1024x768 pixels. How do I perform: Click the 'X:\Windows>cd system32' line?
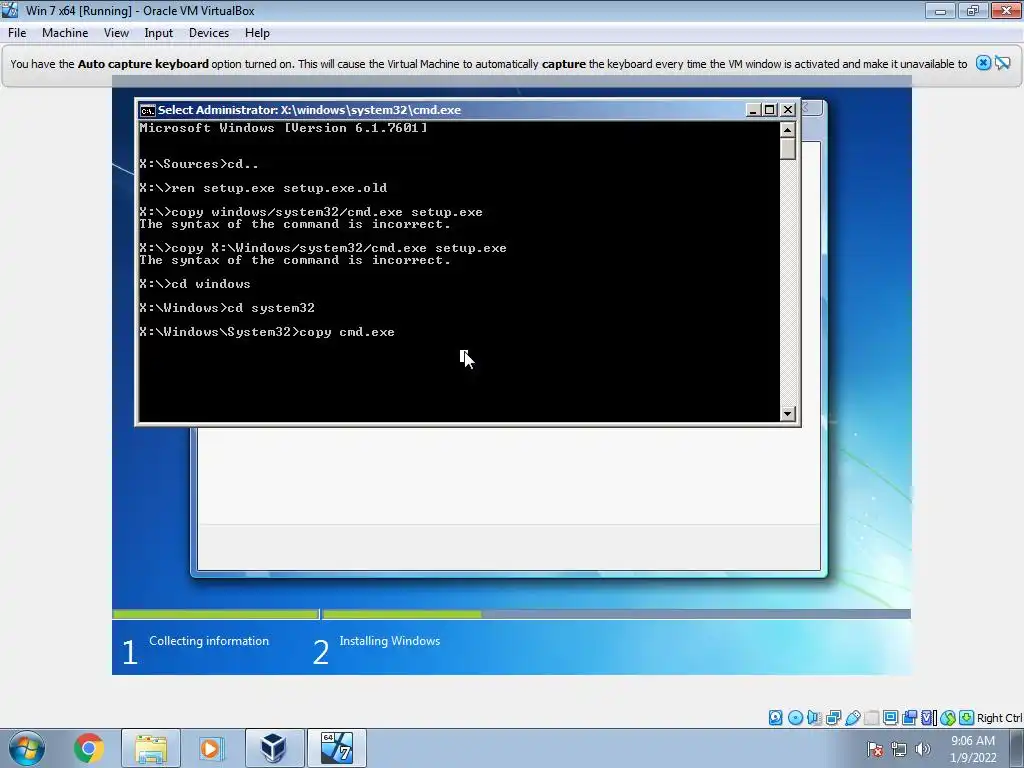click(227, 308)
